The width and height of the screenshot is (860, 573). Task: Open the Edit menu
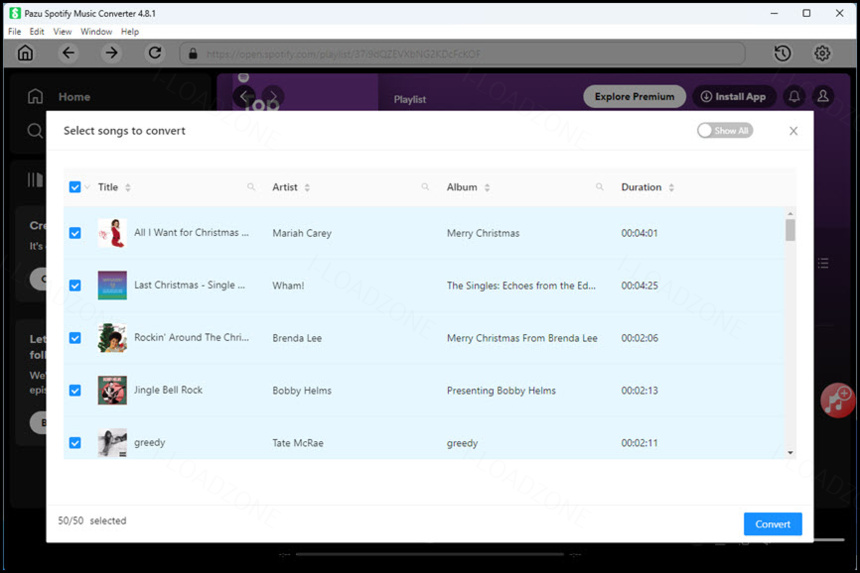click(x=37, y=32)
